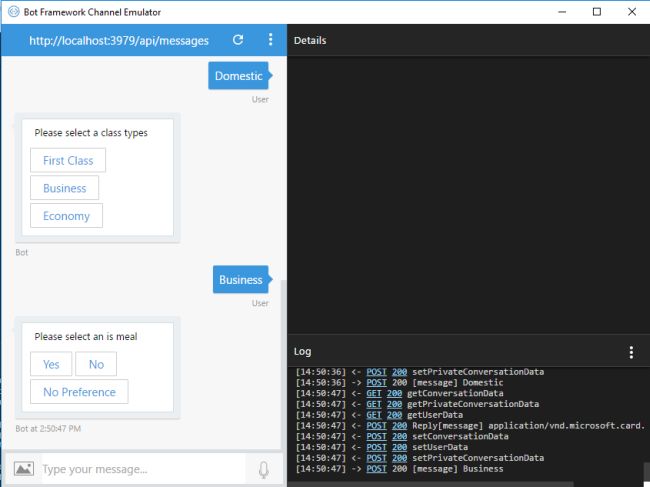Open 200 link for setConversationData entry
This screenshot has width=650, height=487.
[x=399, y=436]
